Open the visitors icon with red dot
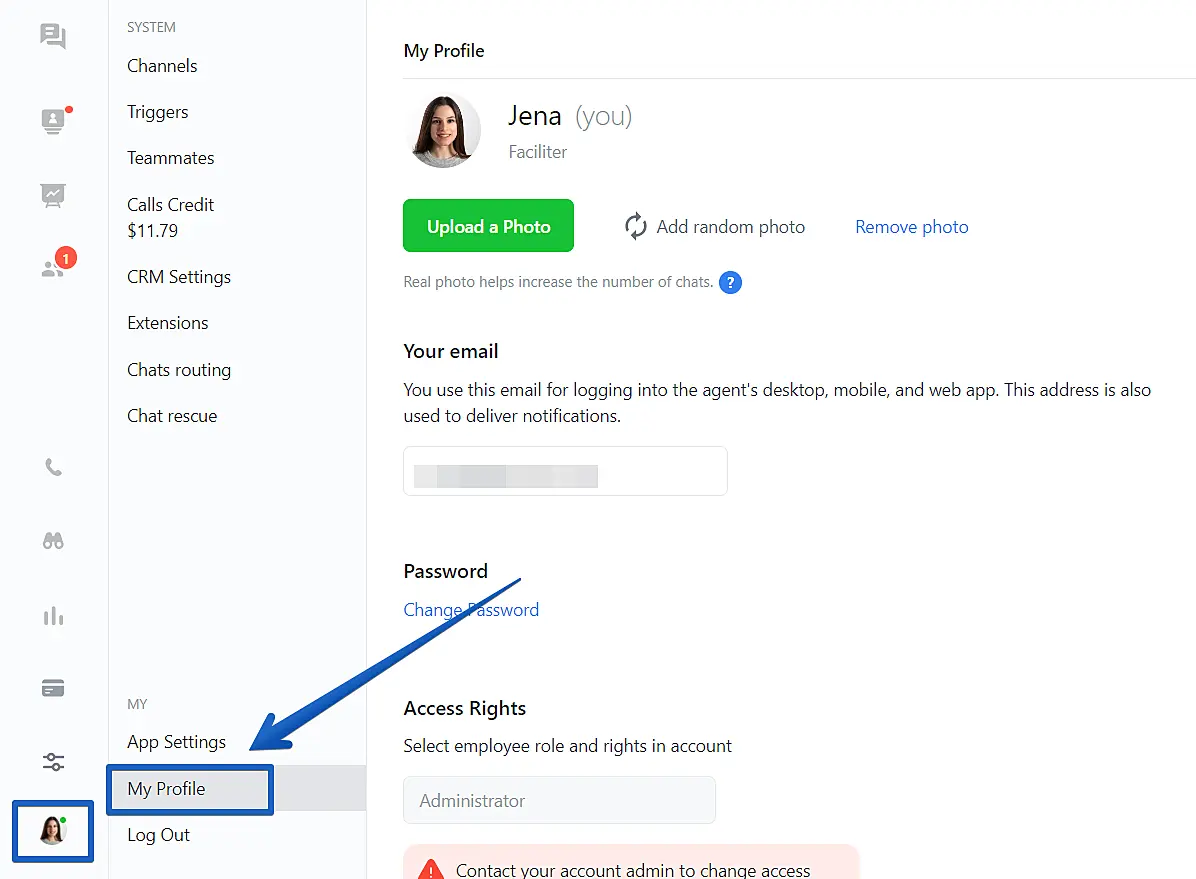This screenshot has width=1196, height=879. tap(53, 122)
